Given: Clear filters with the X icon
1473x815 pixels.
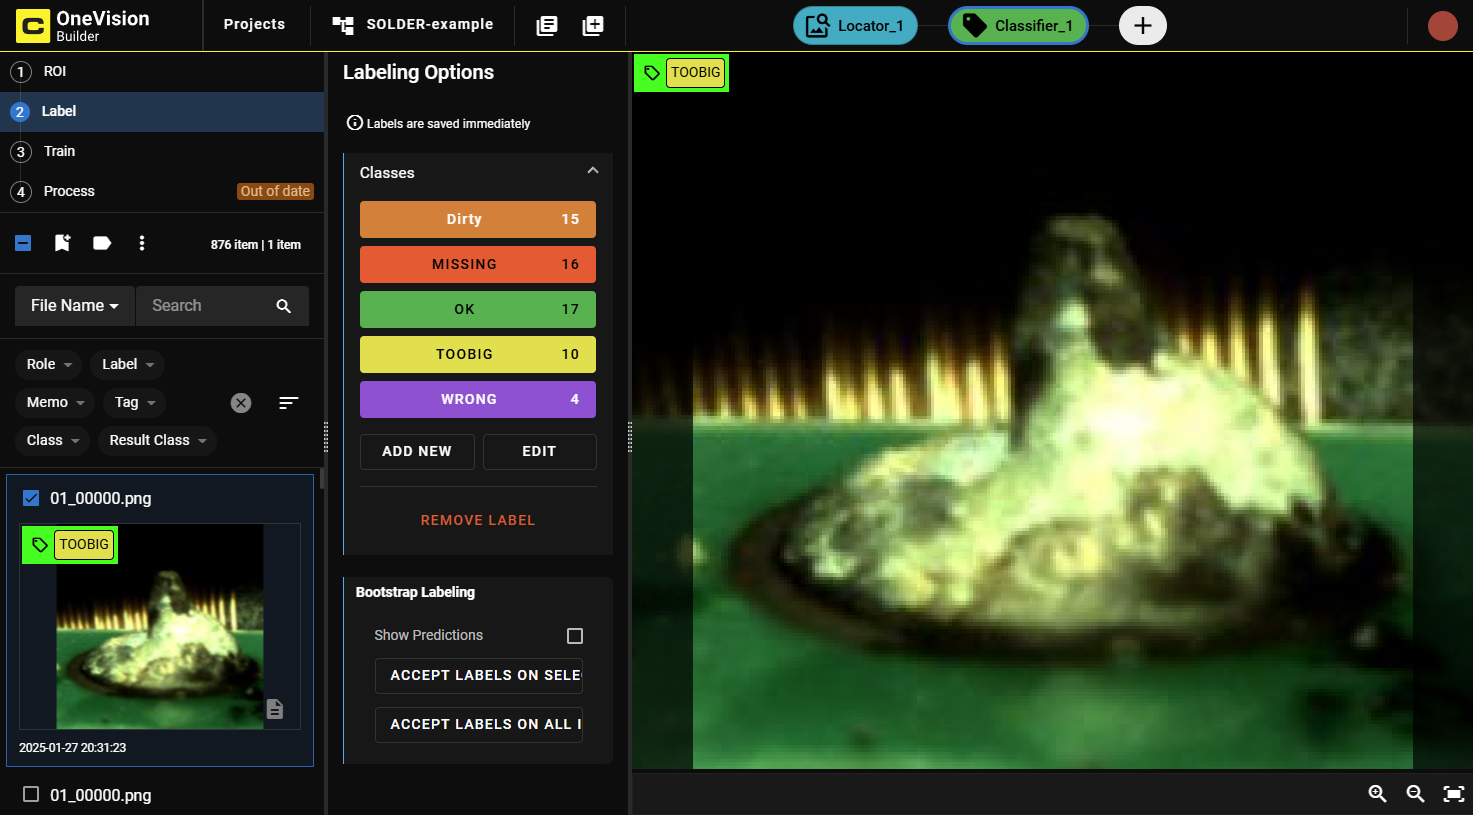Looking at the screenshot, I should [x=241, y=403].
